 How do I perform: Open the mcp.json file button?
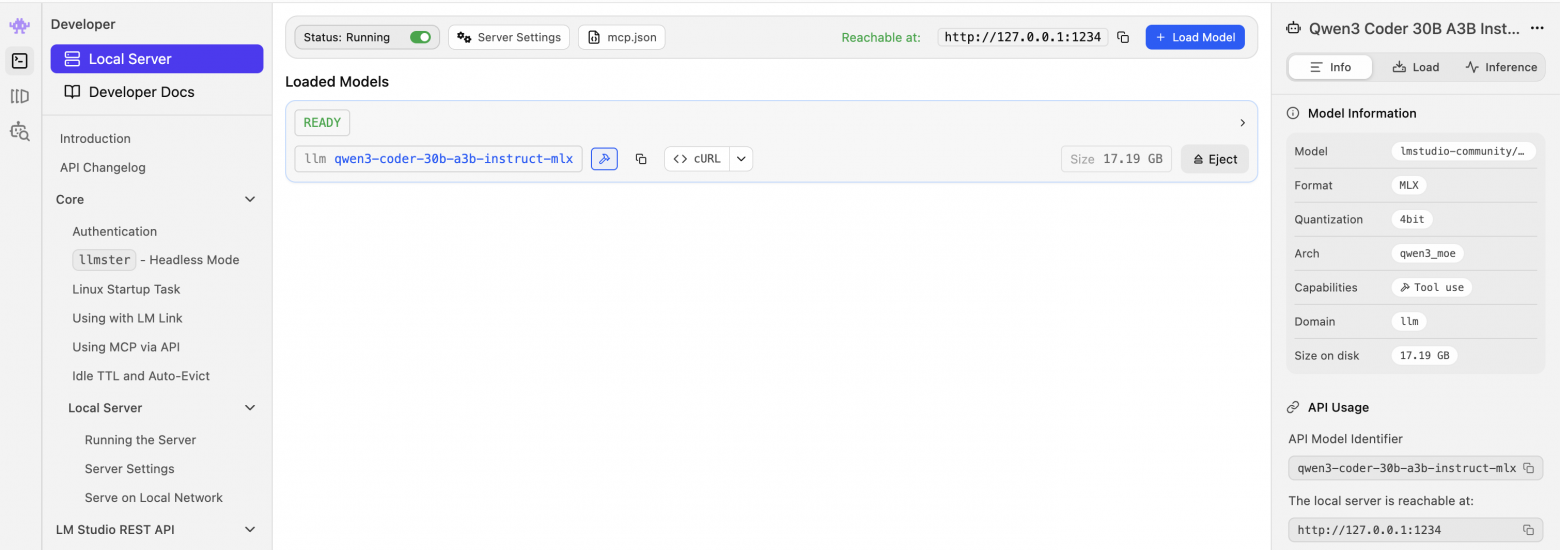point(622,37)
